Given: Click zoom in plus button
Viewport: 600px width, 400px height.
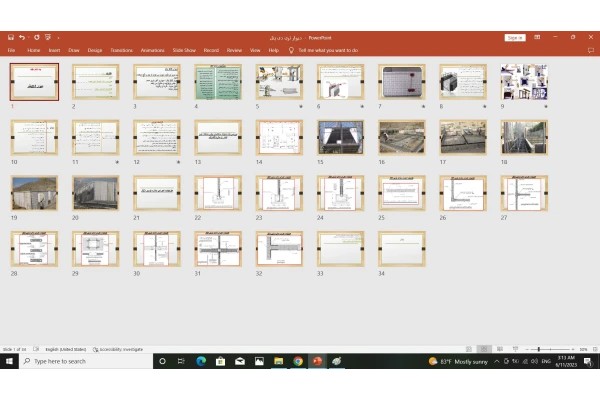Looking at the screenshot, I should (x=573, y=349).
